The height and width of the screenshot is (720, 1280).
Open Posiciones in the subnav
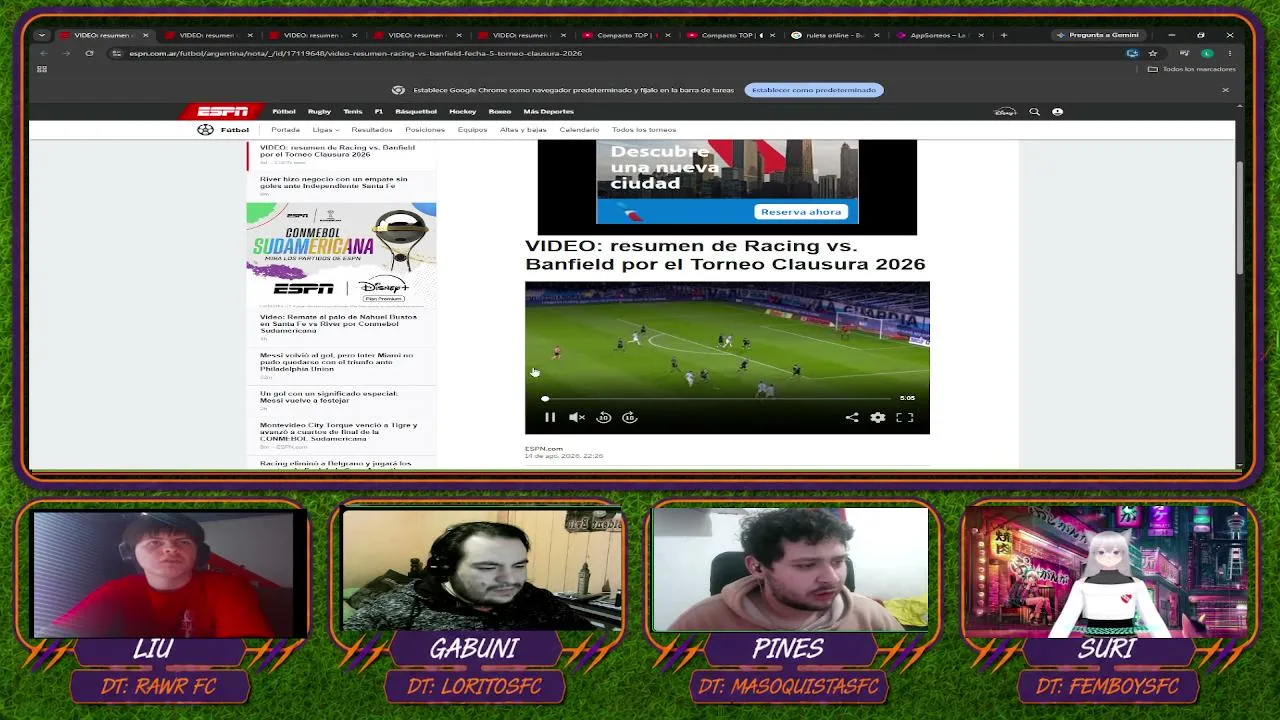425,130
